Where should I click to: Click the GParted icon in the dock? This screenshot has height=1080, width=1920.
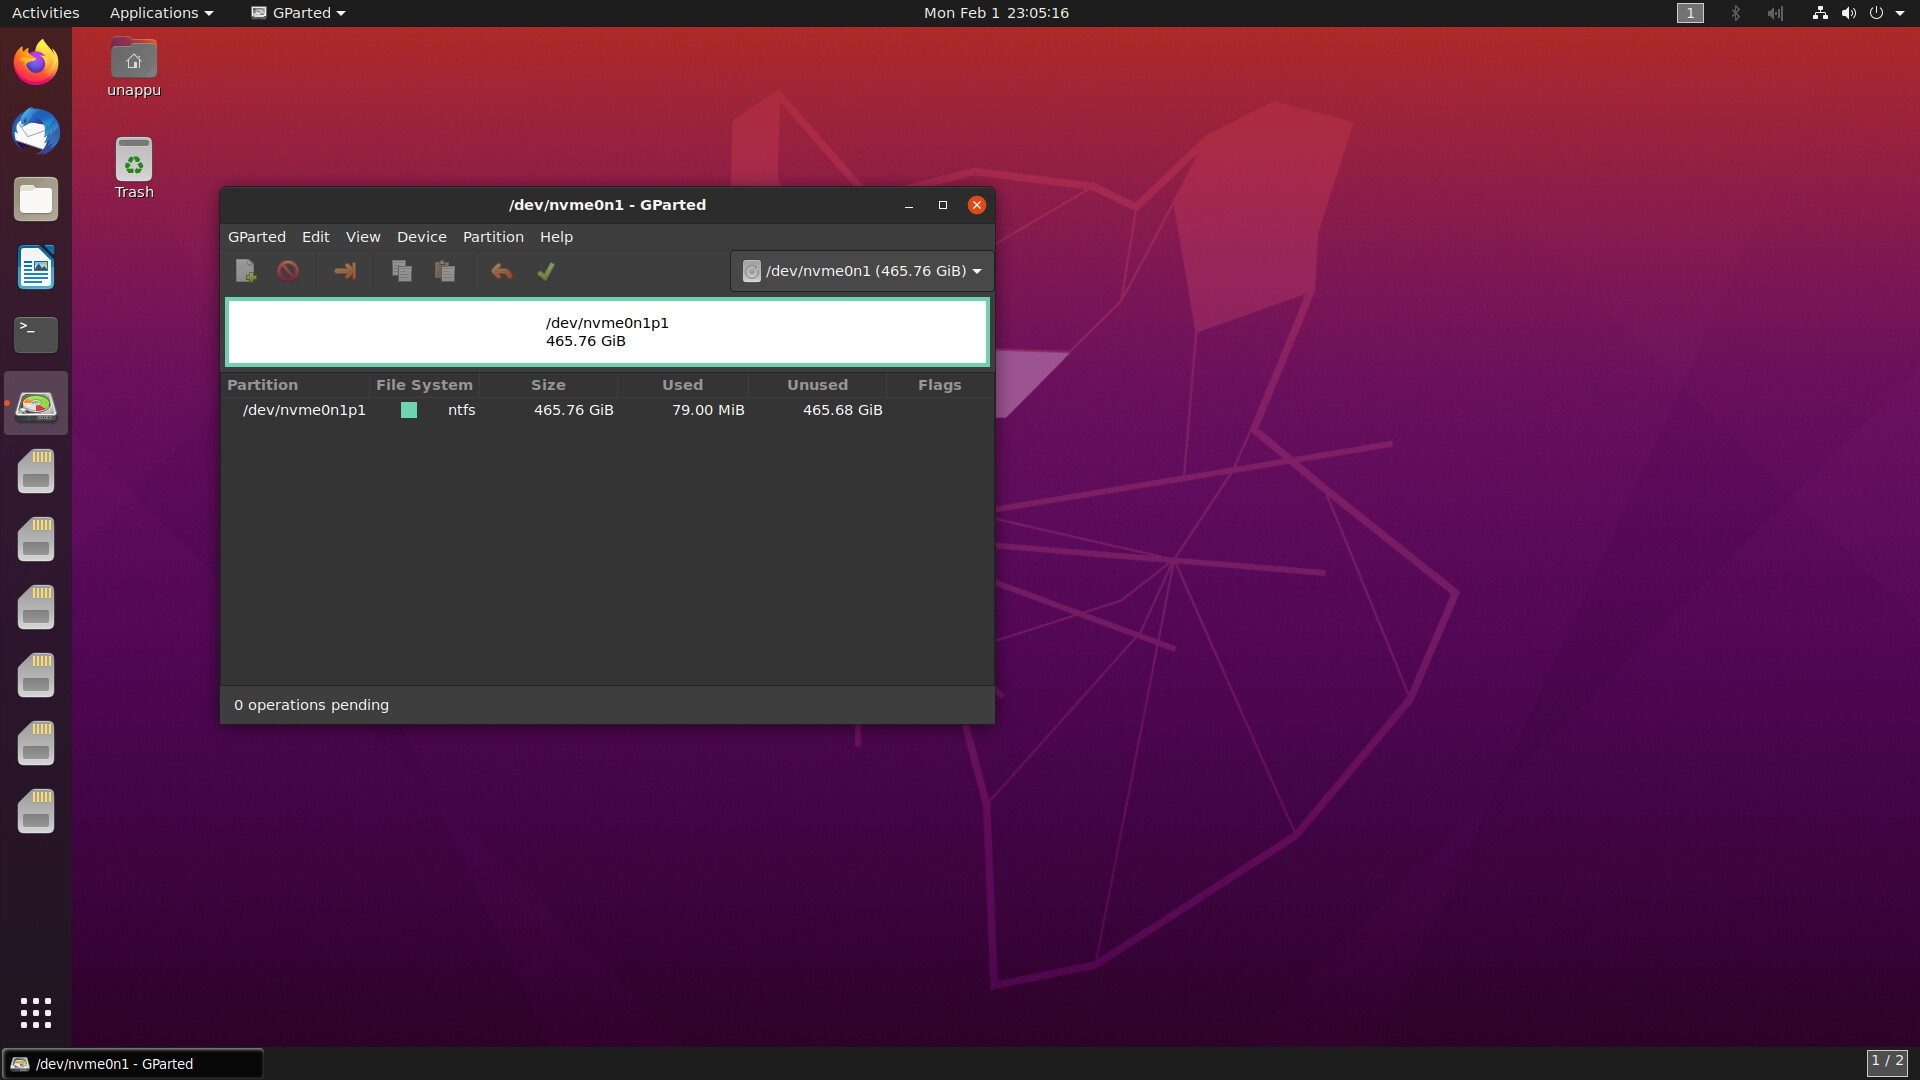click(x=36, y=403)
